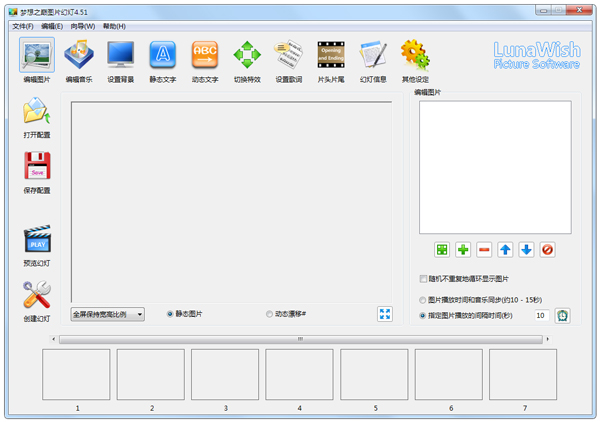Select thumbnail slot 6

(x=449, y=375)
